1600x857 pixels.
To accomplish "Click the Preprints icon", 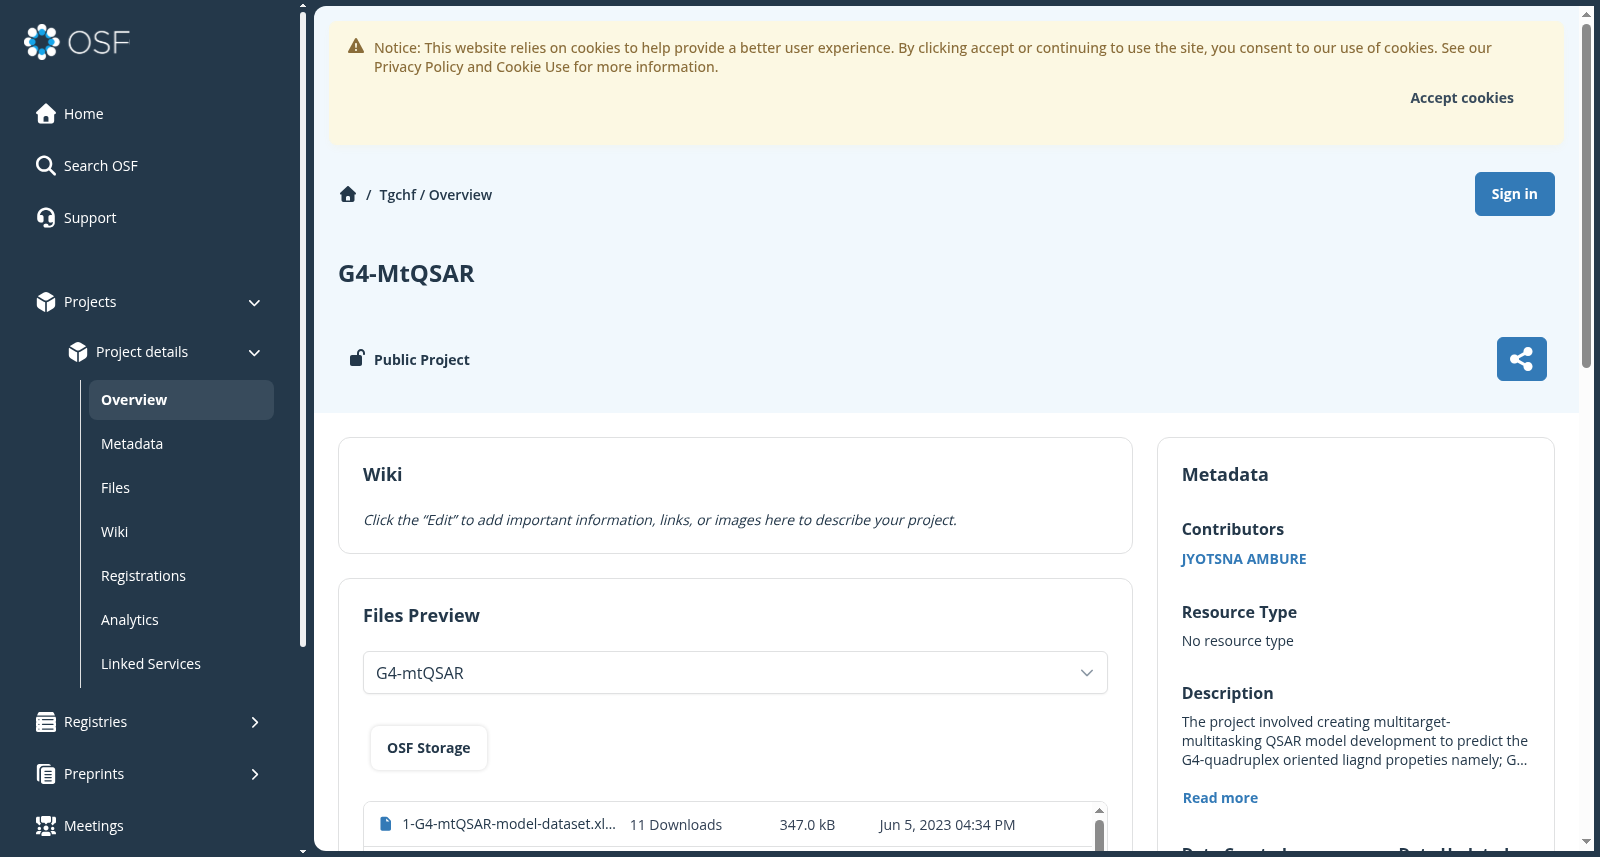I will [x=46, y=774].
